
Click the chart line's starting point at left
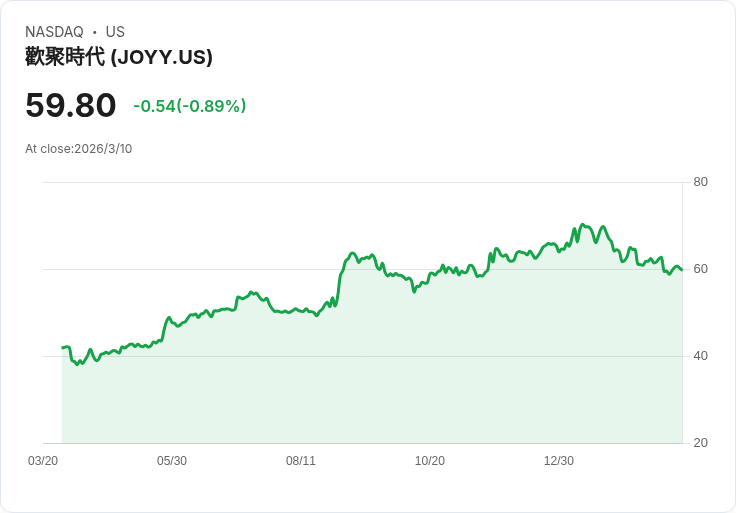[62, 348]
